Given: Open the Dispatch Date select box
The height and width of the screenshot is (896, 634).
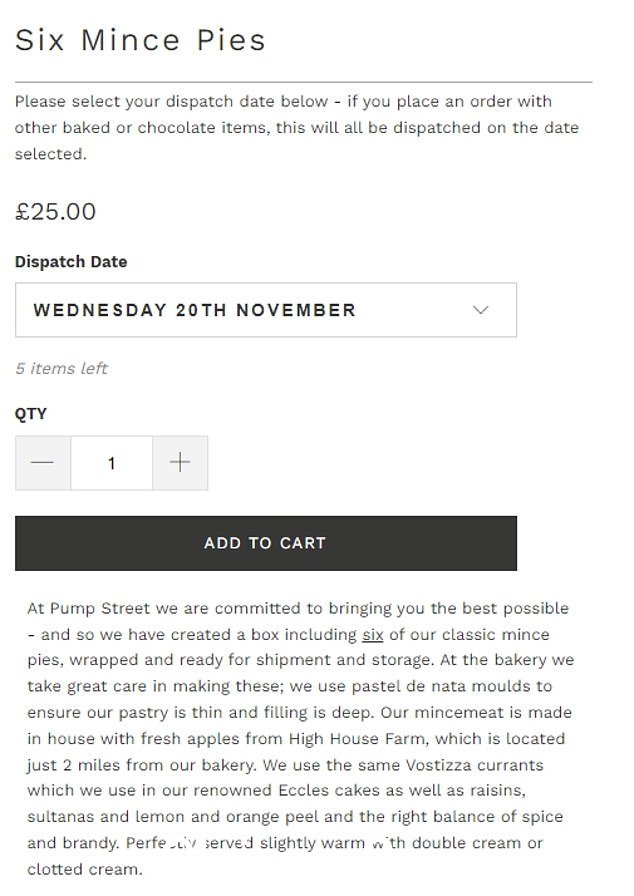Looking at the screenshot, I should click(266, 310).
